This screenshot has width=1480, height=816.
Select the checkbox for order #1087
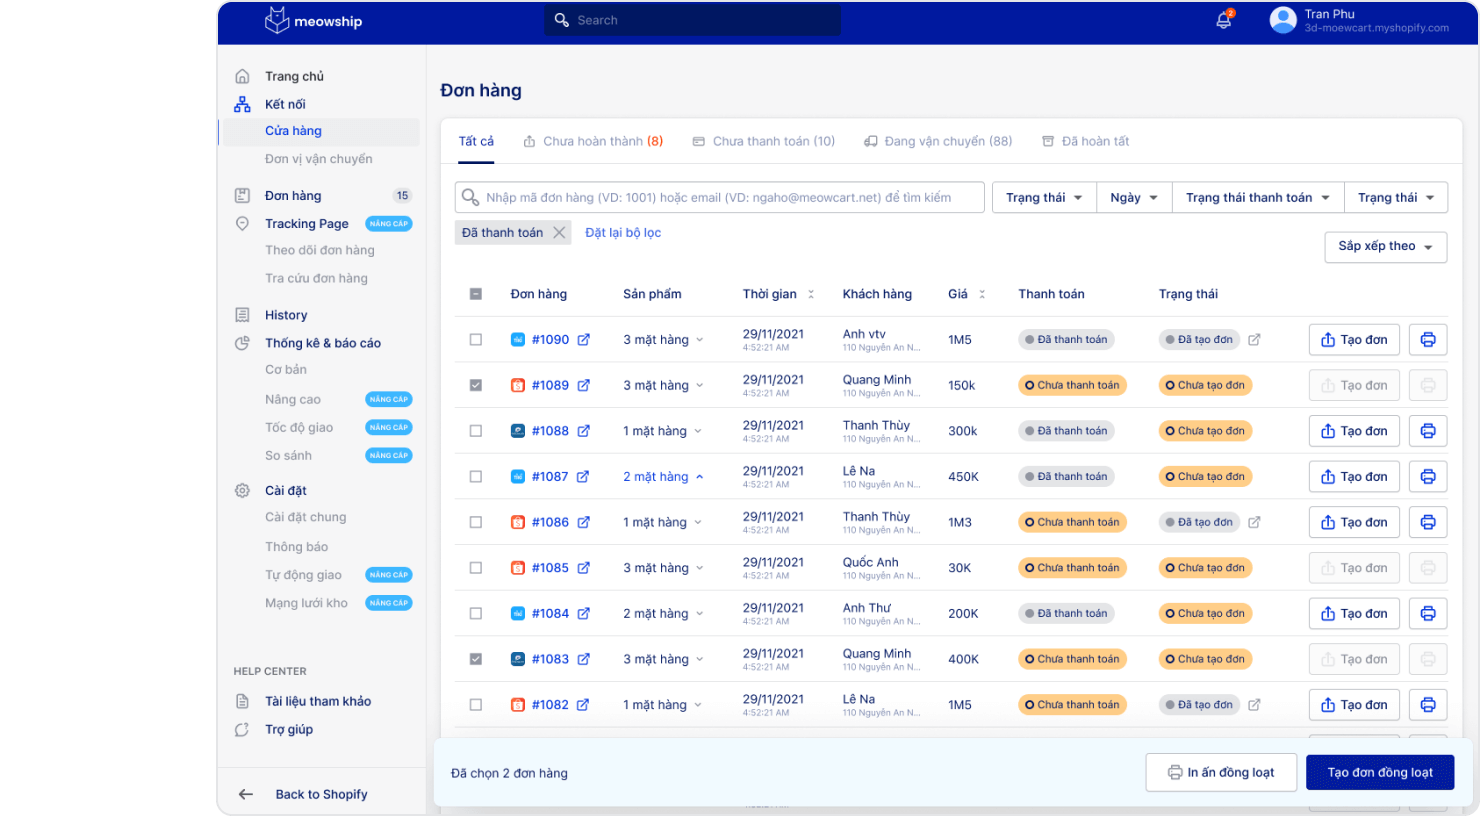coord(476,477)
